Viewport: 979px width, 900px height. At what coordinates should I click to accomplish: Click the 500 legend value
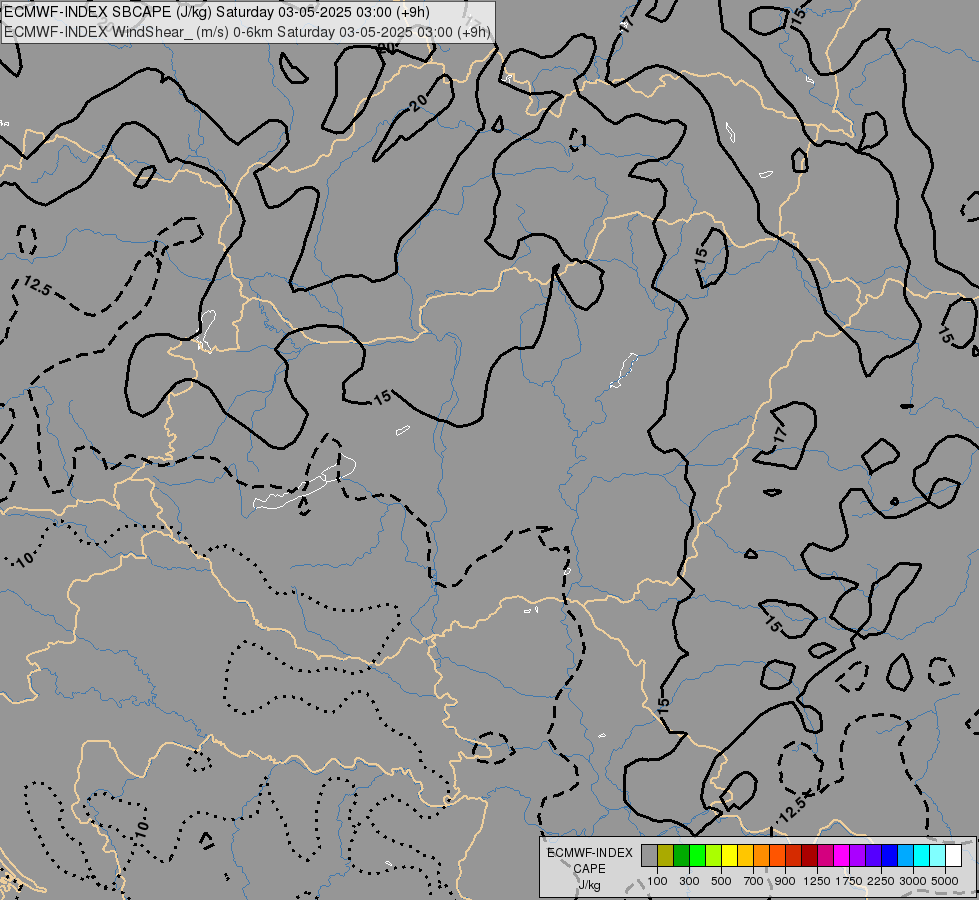tap(721, 881)
